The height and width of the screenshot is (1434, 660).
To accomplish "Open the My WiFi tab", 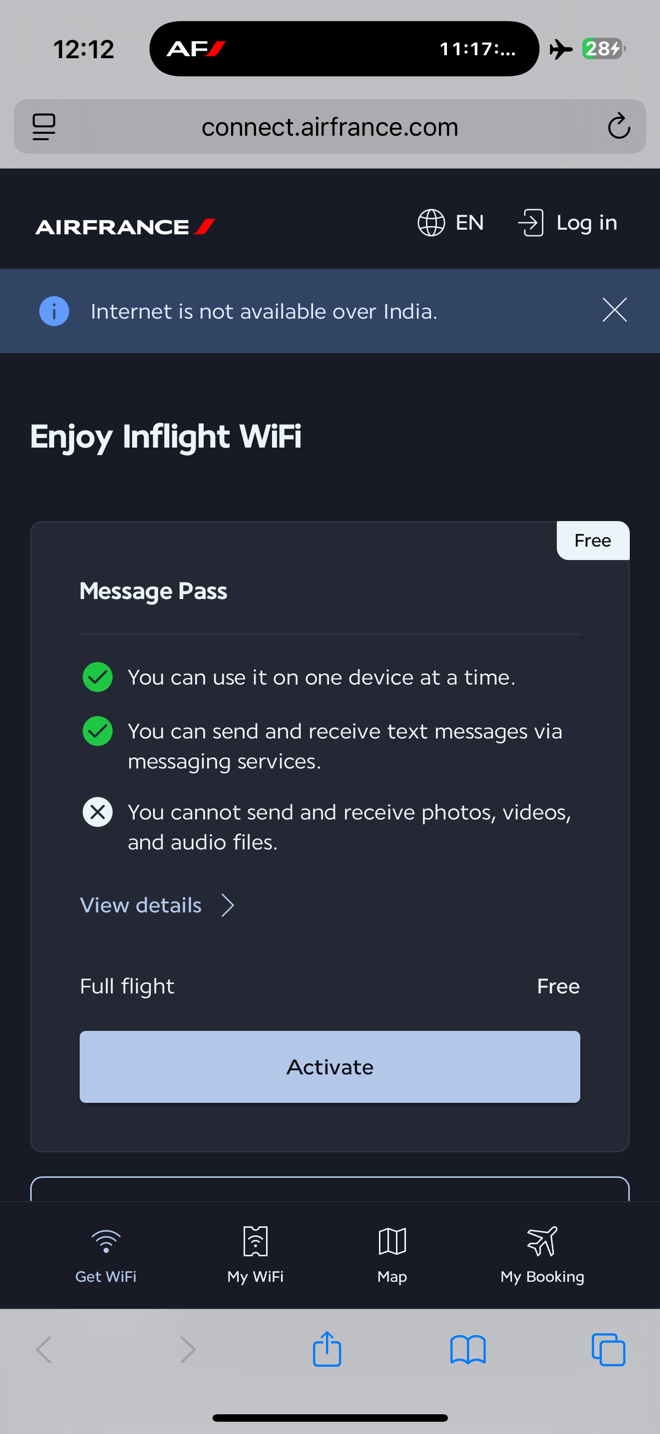I will click(255, 1255).
